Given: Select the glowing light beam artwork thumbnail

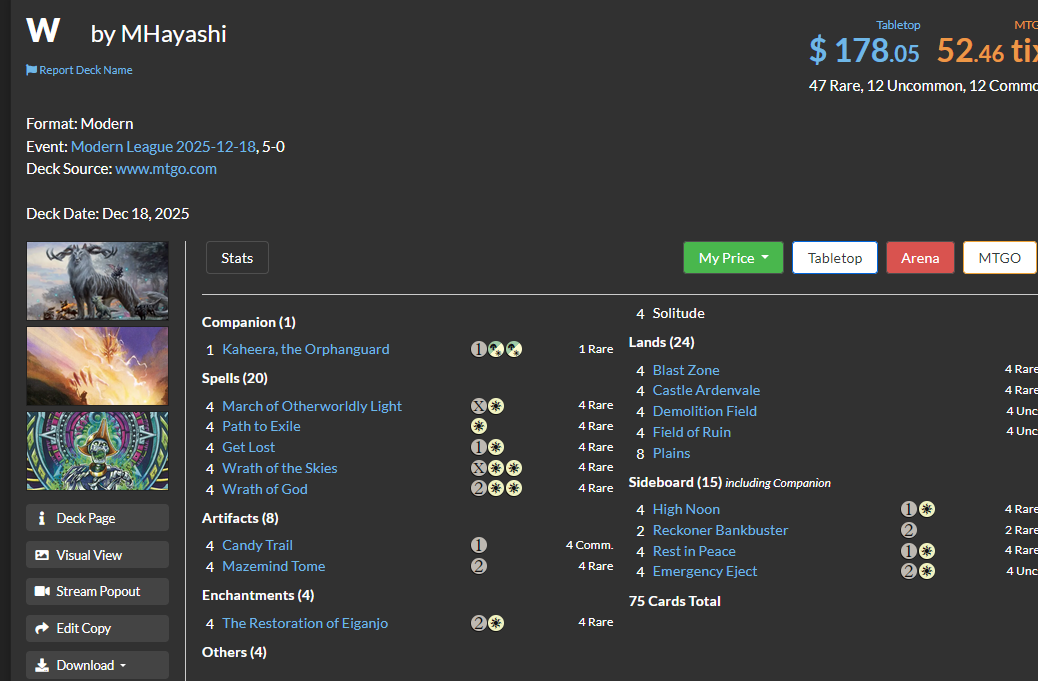Looking at the screenshot, I should pos(97,366).
